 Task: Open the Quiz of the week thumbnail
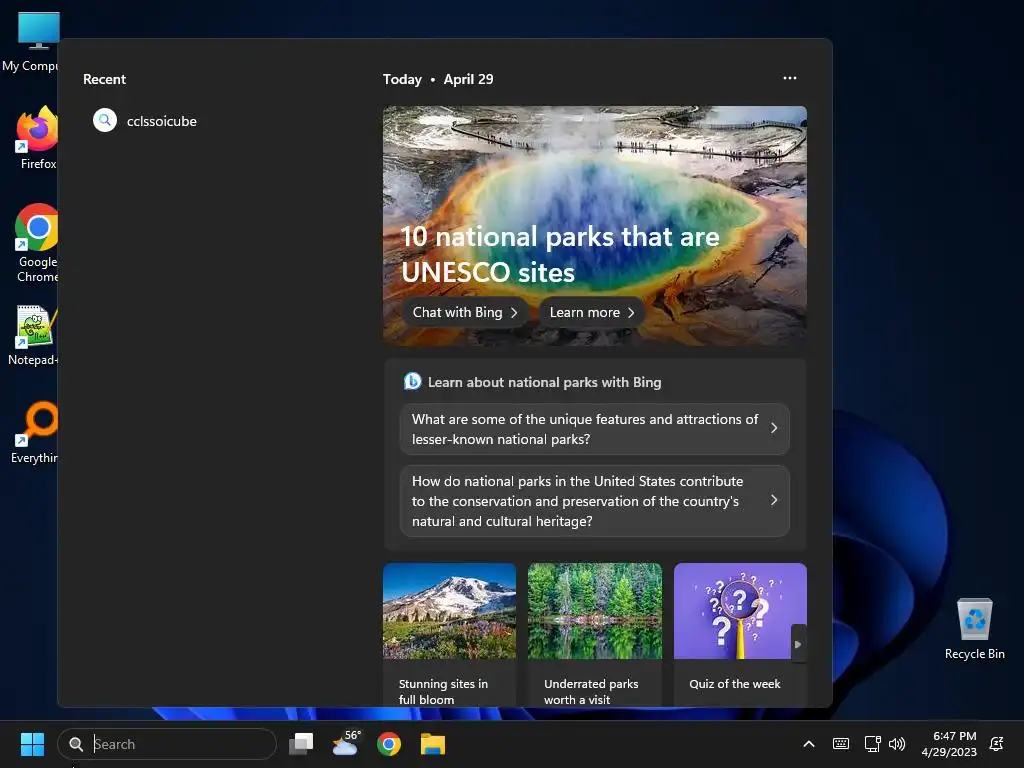pyautogui.click(x=740, y=611)
